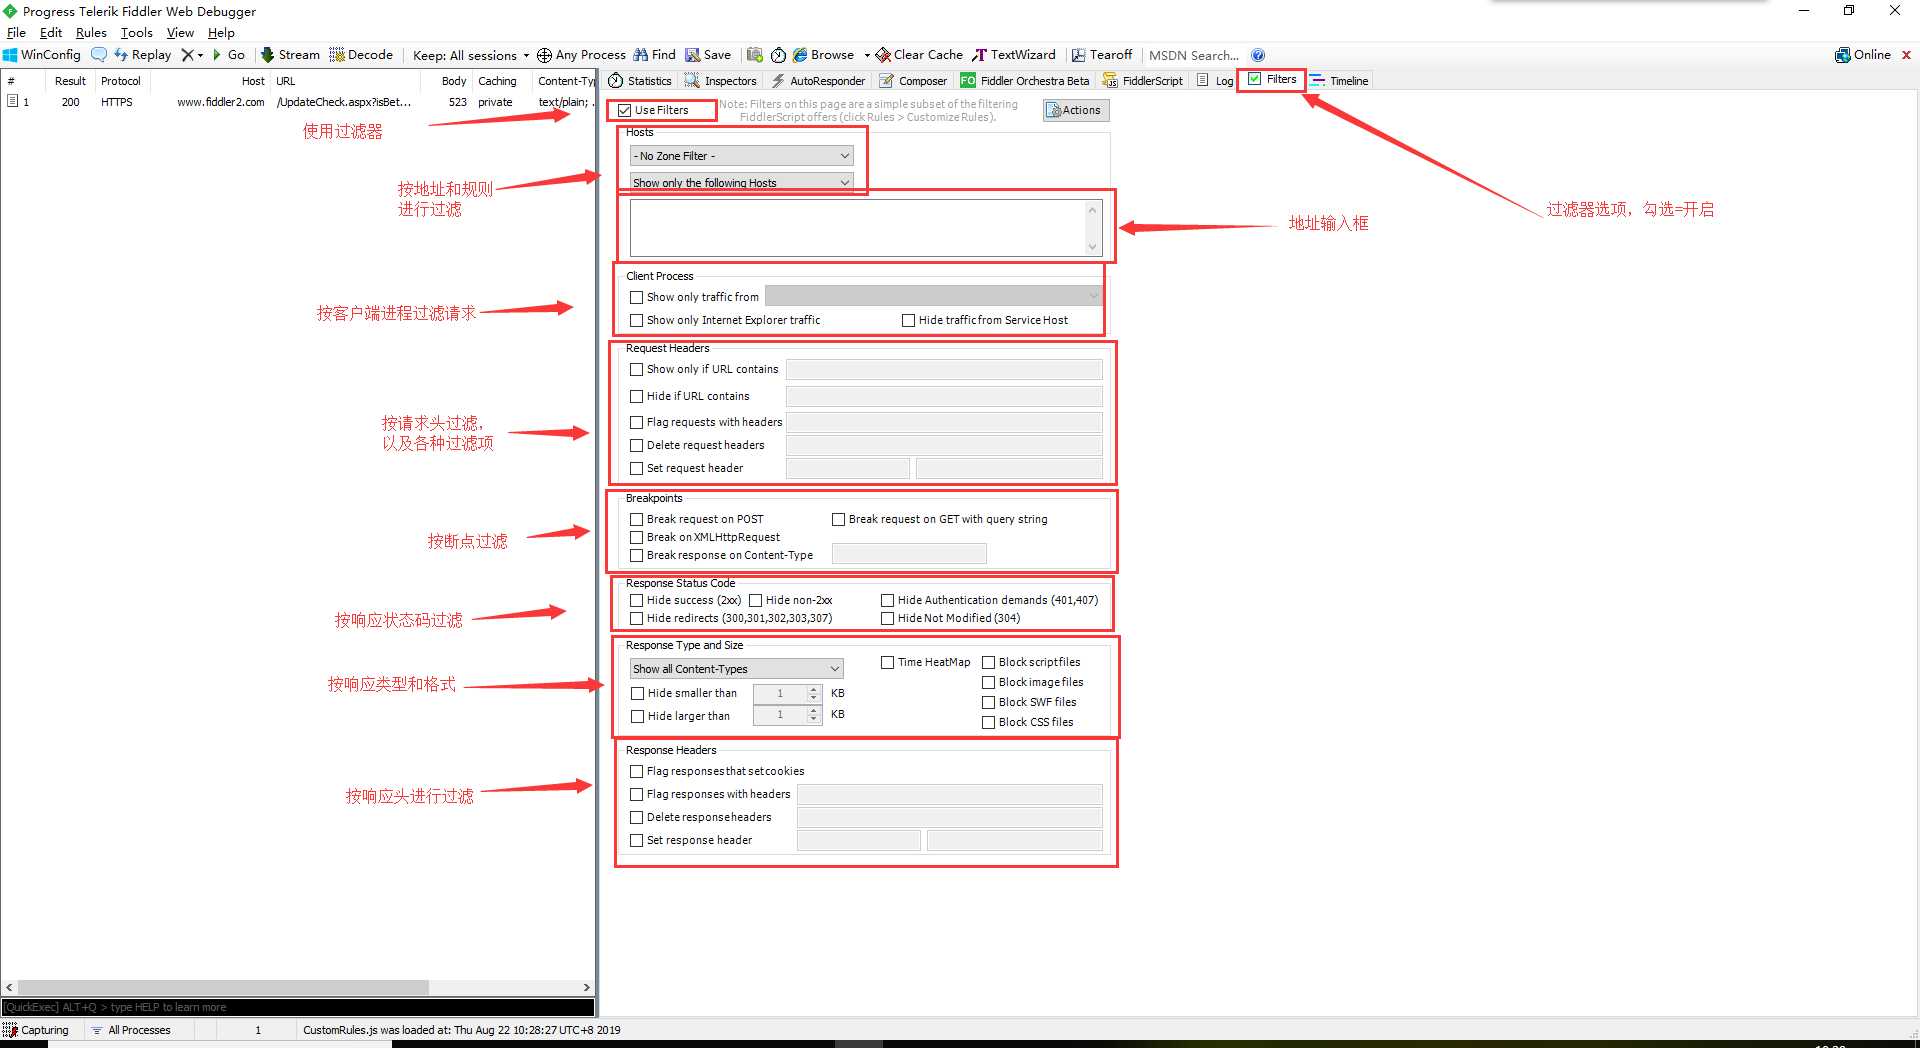Launch Browse in Internet Explorer
Viewport: 1920px width, 1048px height.
pos(824,55)
